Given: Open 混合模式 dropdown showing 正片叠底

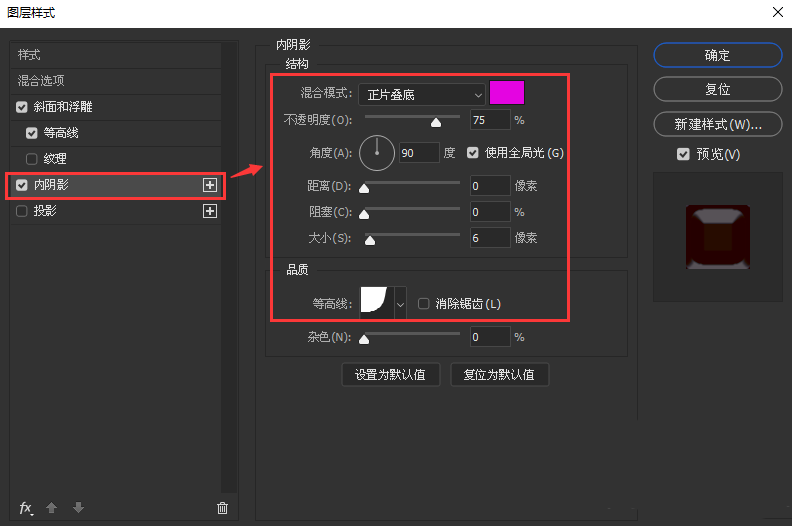Looking at the screenshot, I should click(422, 94).
